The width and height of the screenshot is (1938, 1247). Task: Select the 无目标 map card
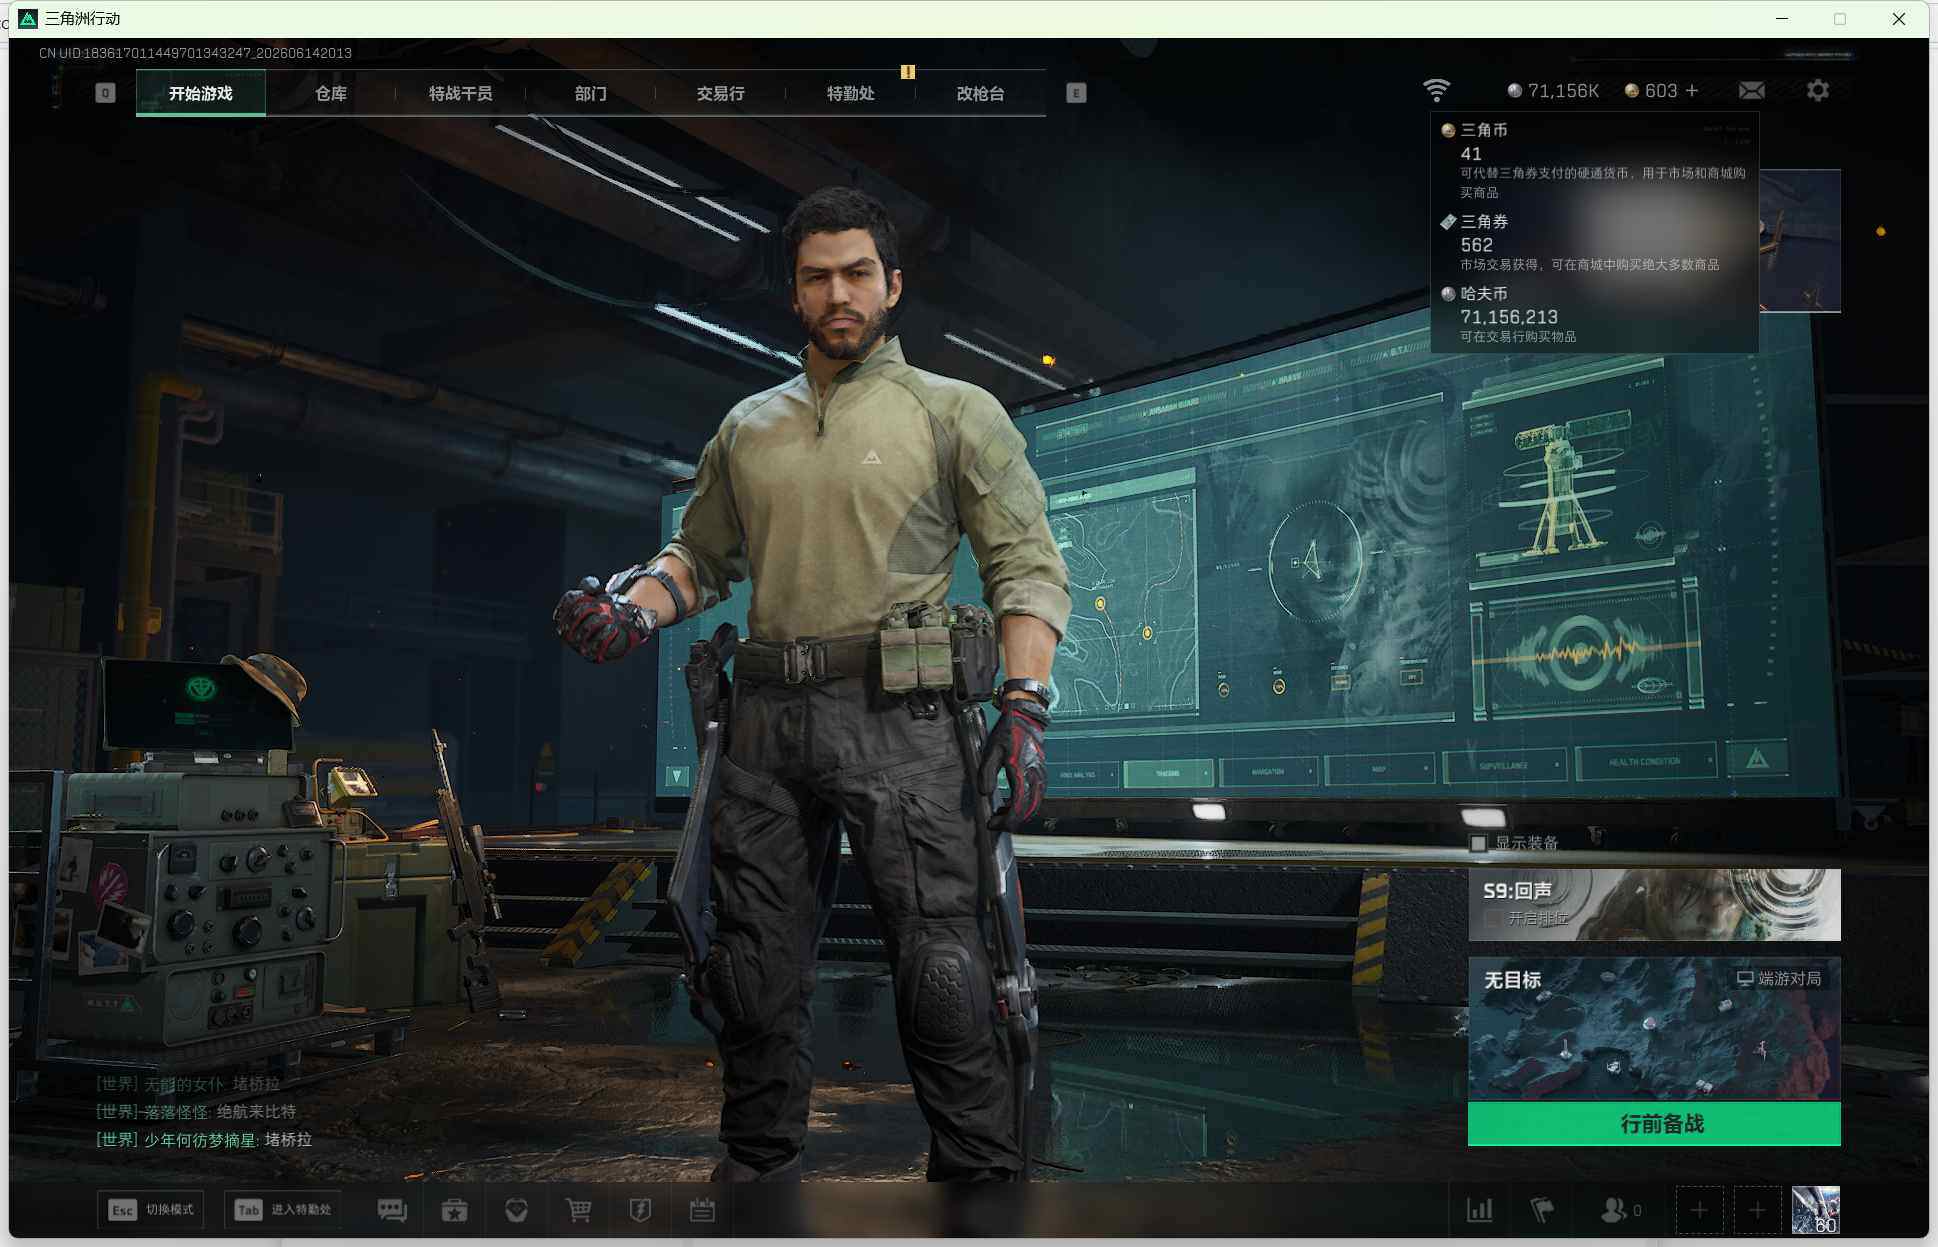(x=1654, y=1029)
